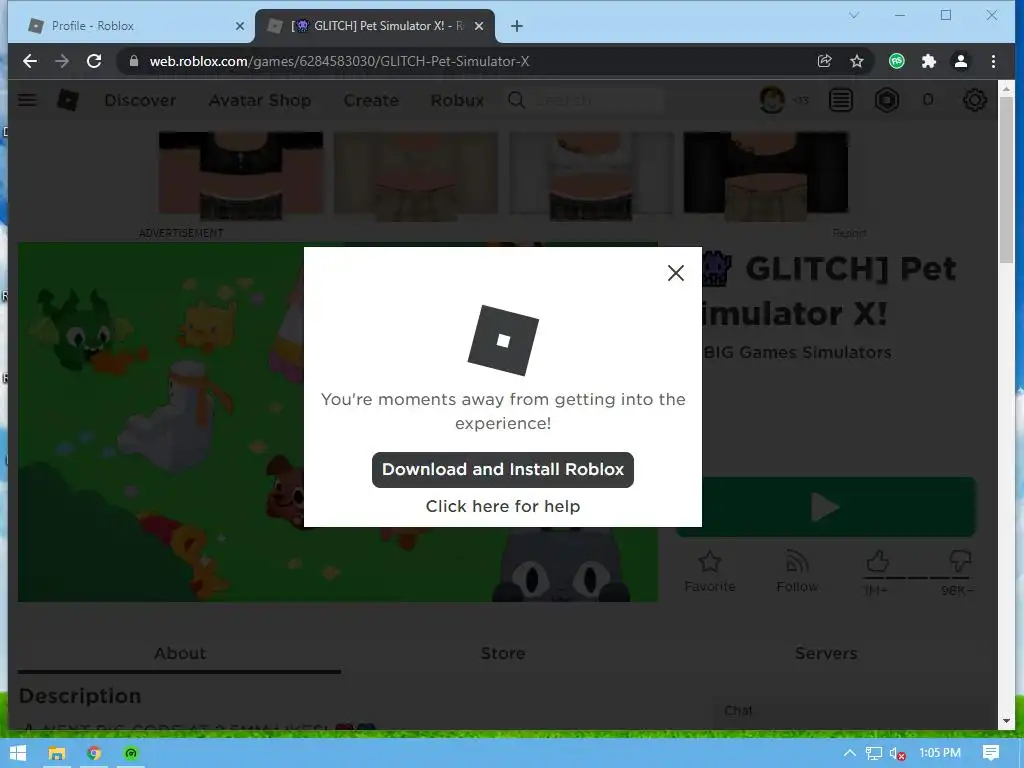Select the GLITCH Pet Simulator X browser tab
The width and height of the screenshot is (1024, 768).
pos(376,26)
